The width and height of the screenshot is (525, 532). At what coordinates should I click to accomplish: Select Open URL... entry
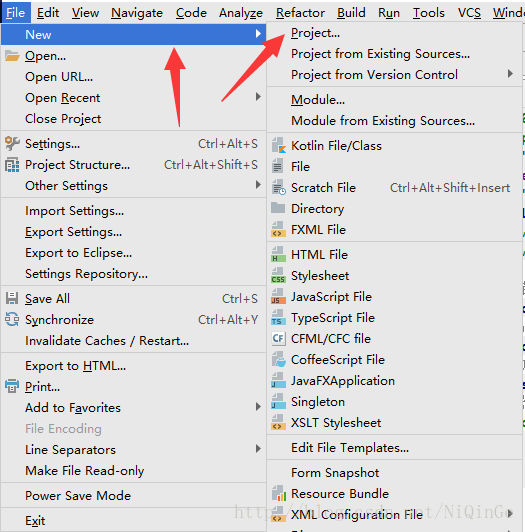(59, 77)
